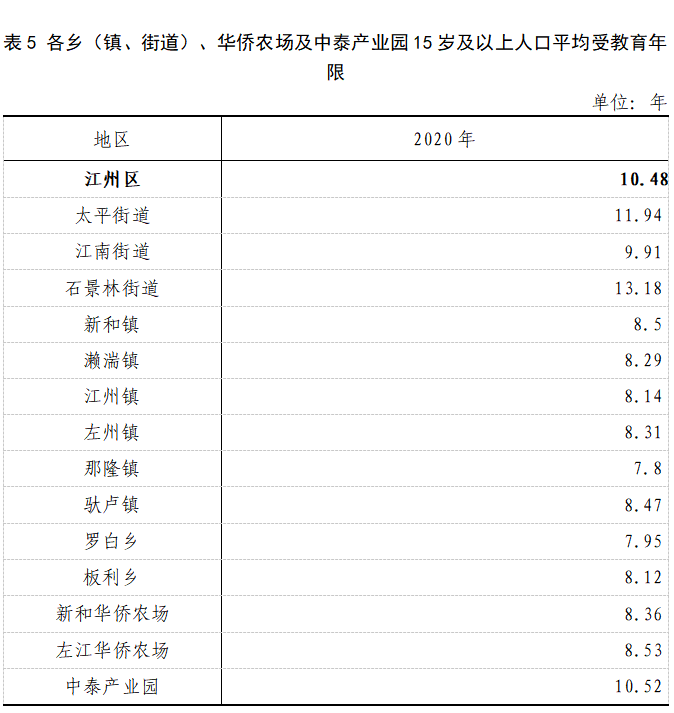Screen dimensions: 674x713
Task: Select the row '新和镇'
Action: point(336,324)
